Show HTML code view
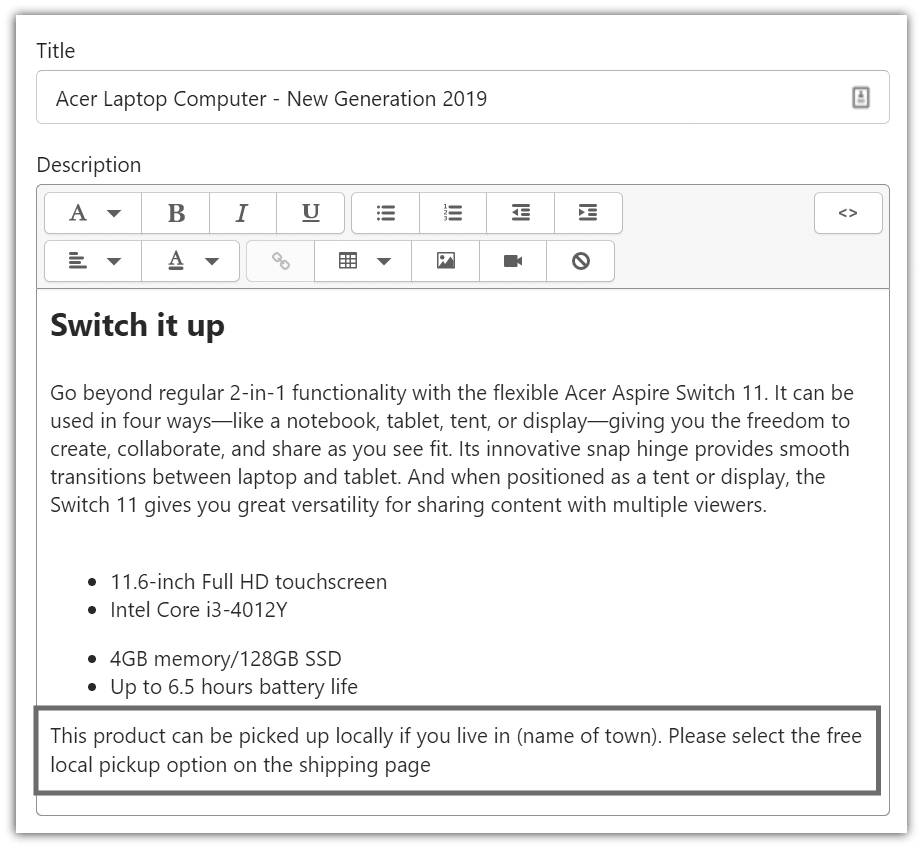 click(x=848, y=213)
